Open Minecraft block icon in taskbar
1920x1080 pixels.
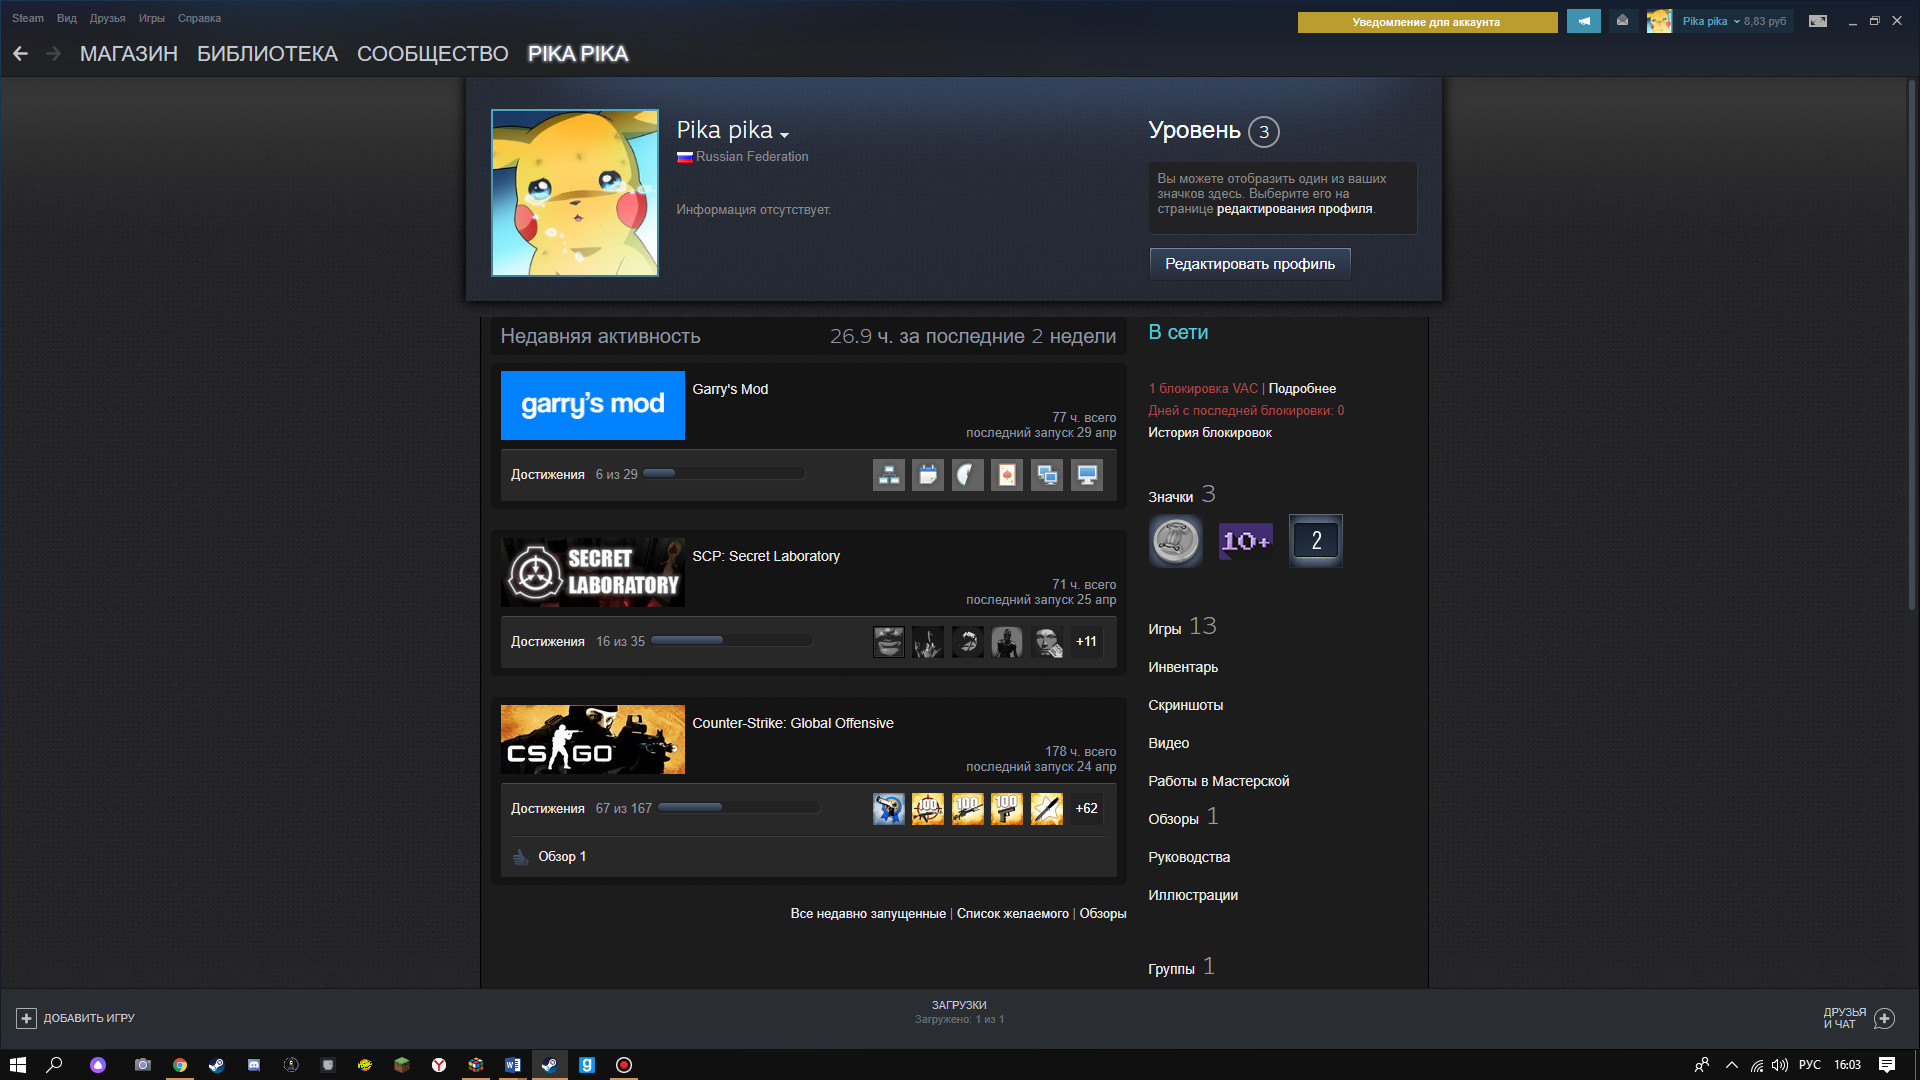(402, 1065)
